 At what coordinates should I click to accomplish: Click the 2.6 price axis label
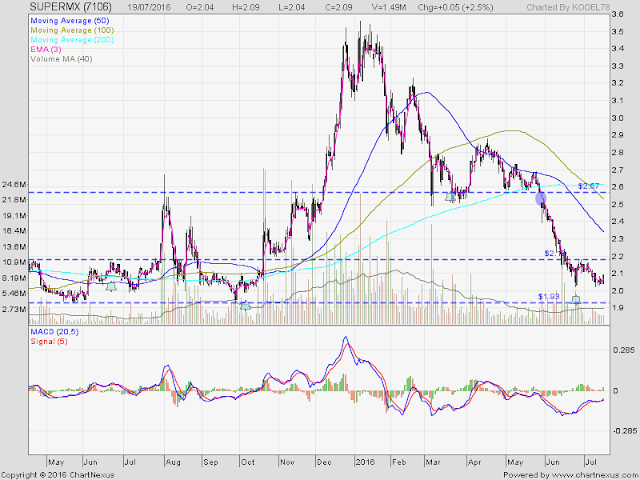[618, 187]
